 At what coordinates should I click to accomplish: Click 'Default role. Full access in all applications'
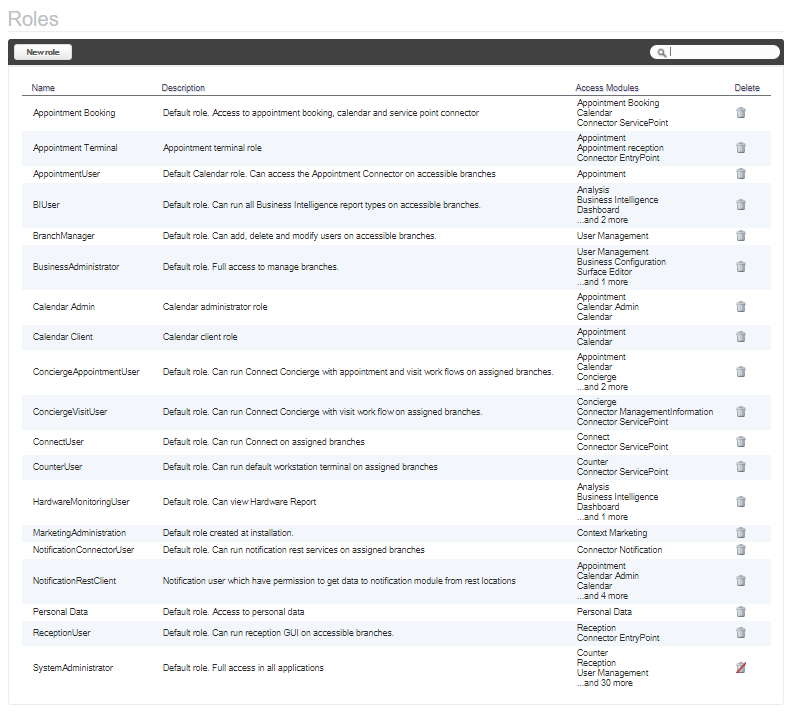click(x=243, y=668)
